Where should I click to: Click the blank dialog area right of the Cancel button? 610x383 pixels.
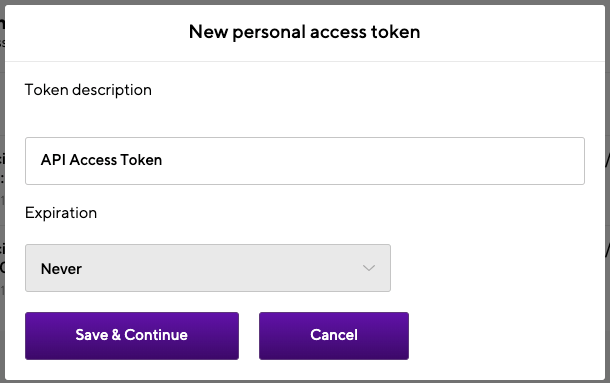(x=506, y=336)
